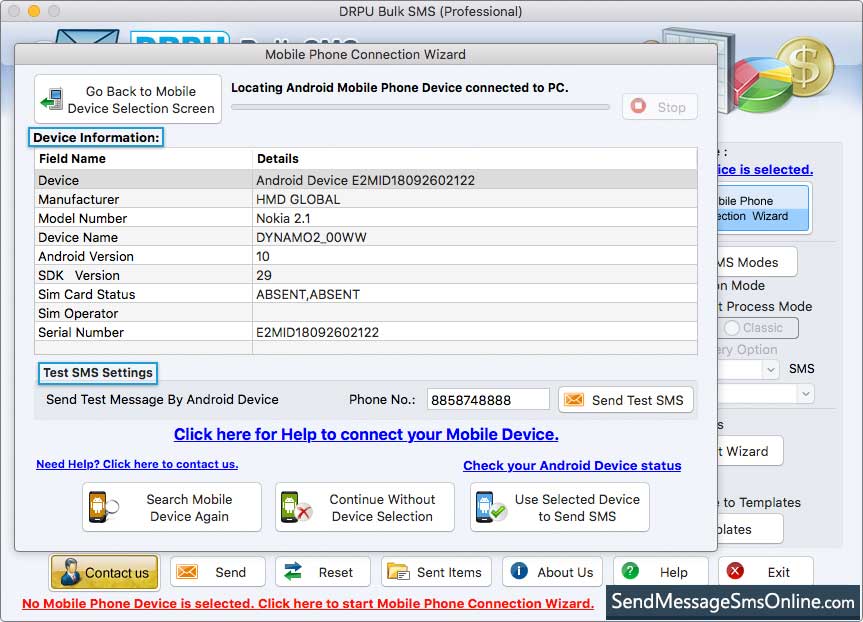863x622 pixels.
Task: Click red No Mobile Phone Device selected link
Action: [x=308, y=603]
